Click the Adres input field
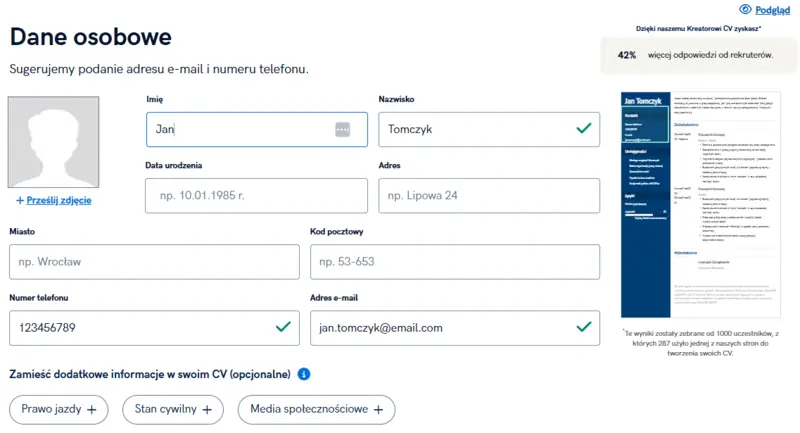This screenshot has height=433, width=800. (489, 196)
